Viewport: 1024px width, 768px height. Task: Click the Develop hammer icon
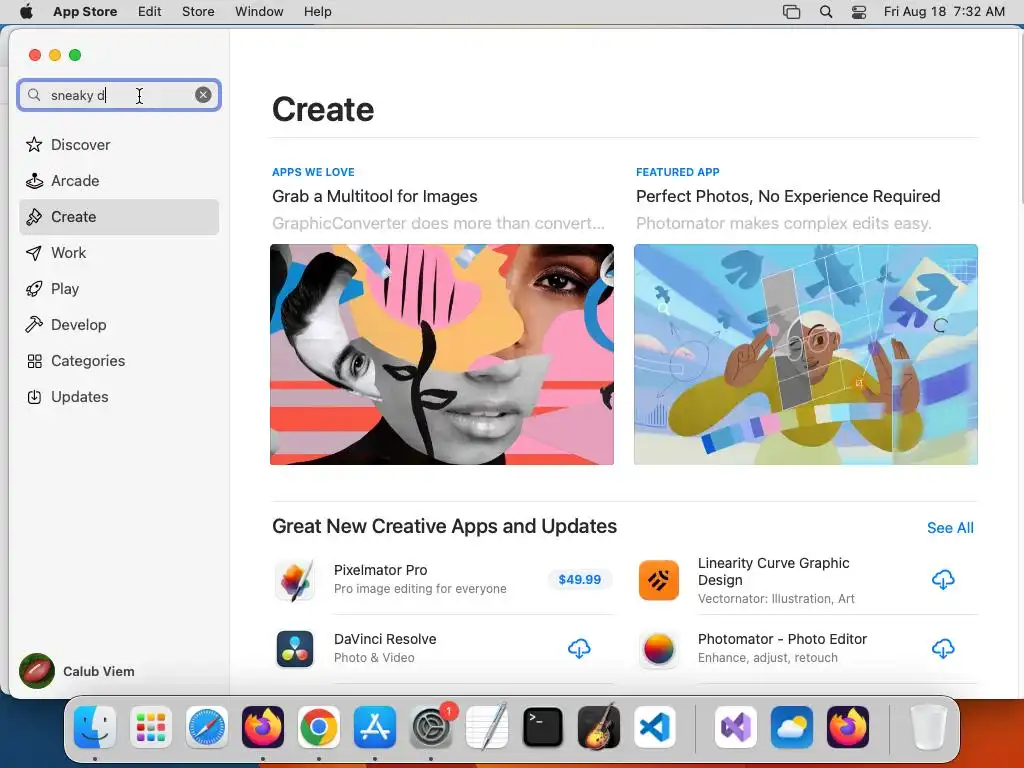[x=34, y=325]
